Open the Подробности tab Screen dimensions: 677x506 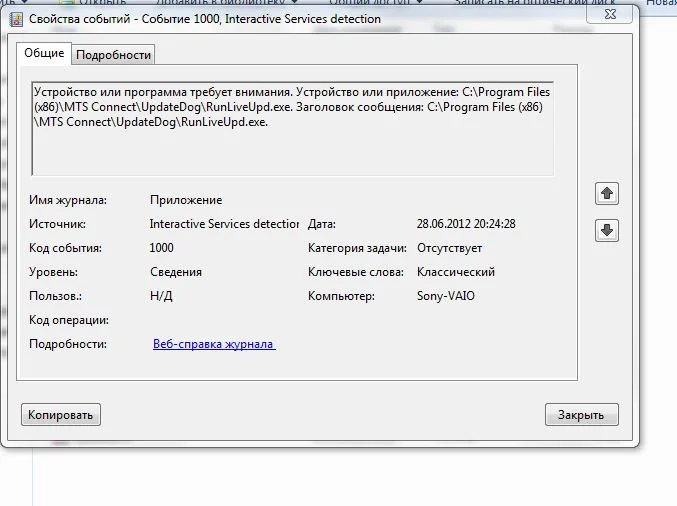(x=113, y=55)
